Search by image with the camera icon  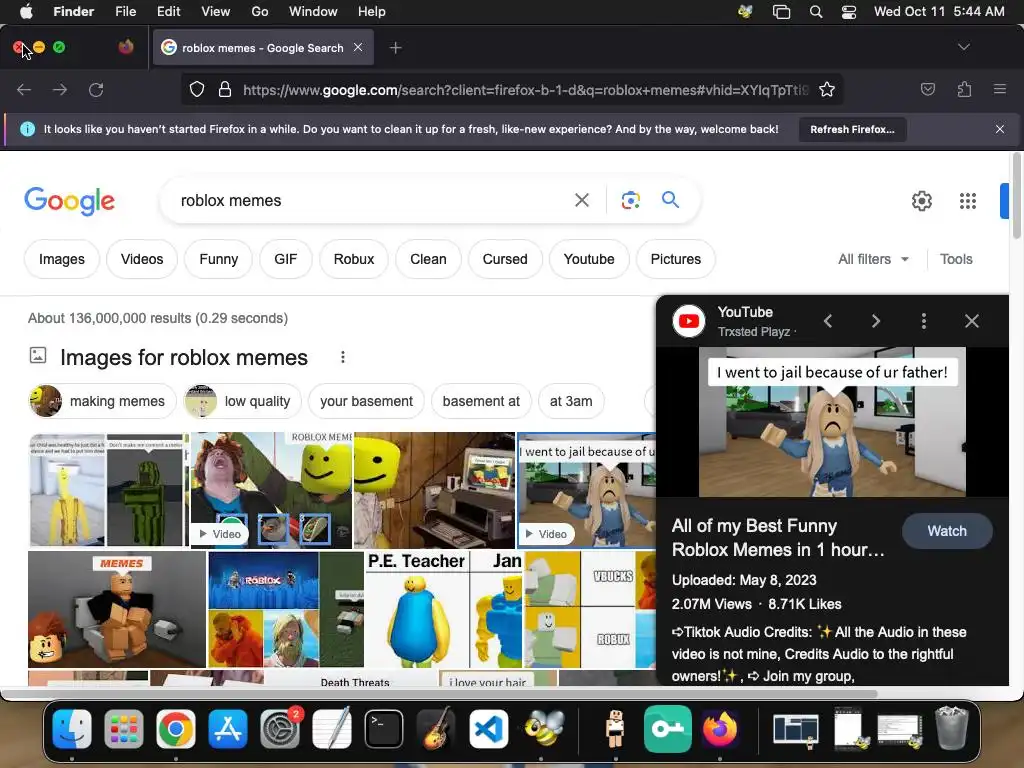[630, 200]
